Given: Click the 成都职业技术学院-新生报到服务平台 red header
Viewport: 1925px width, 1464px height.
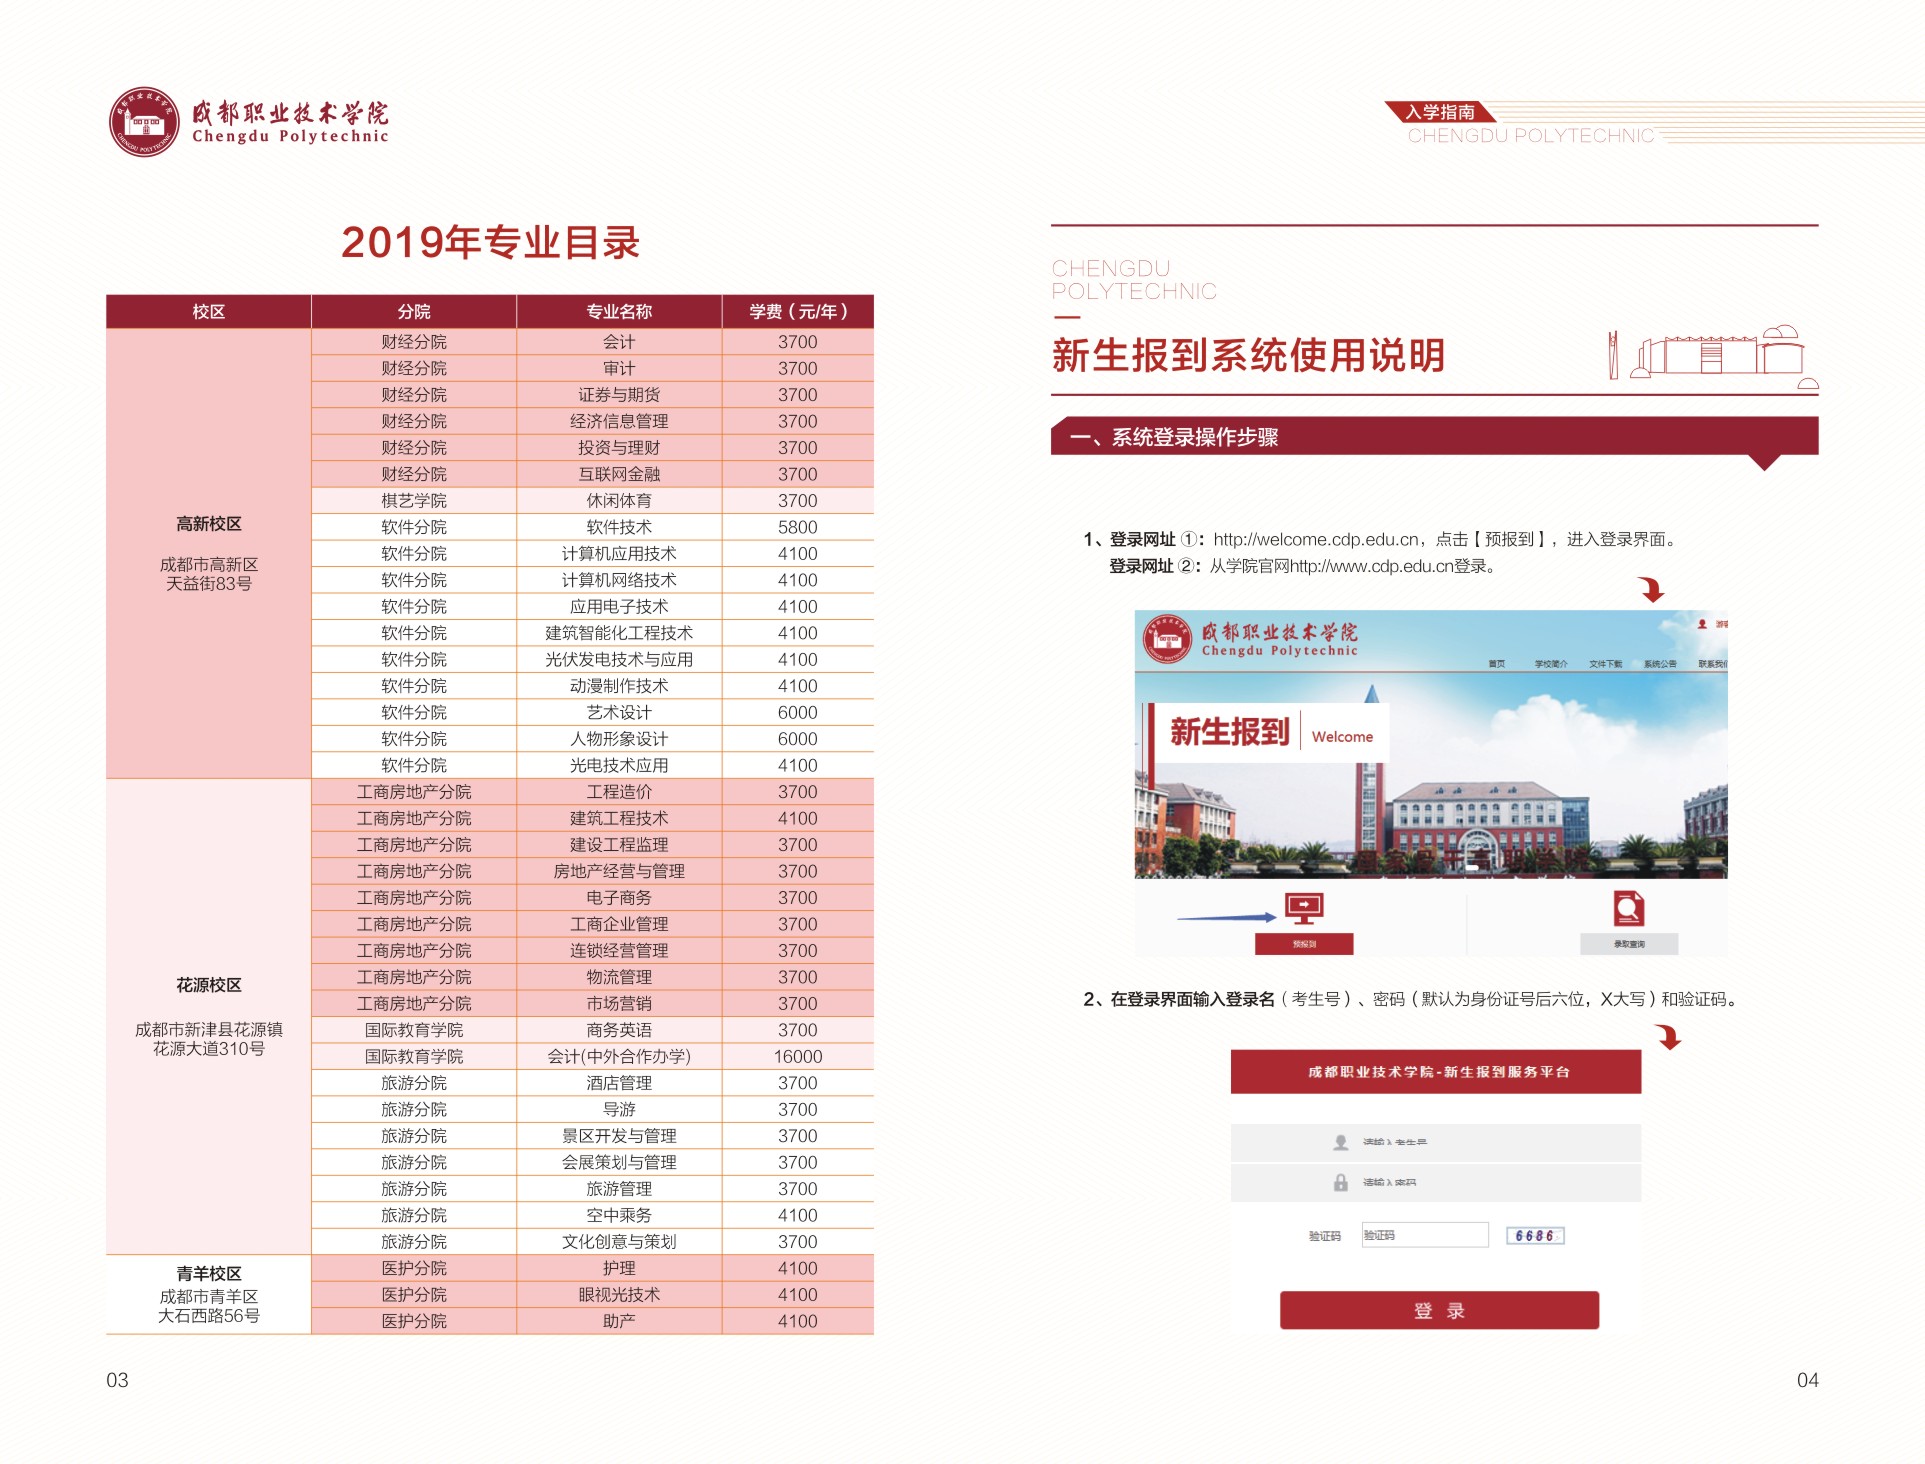Looking at the screenshot, I should click(x=1435, y=1071).
